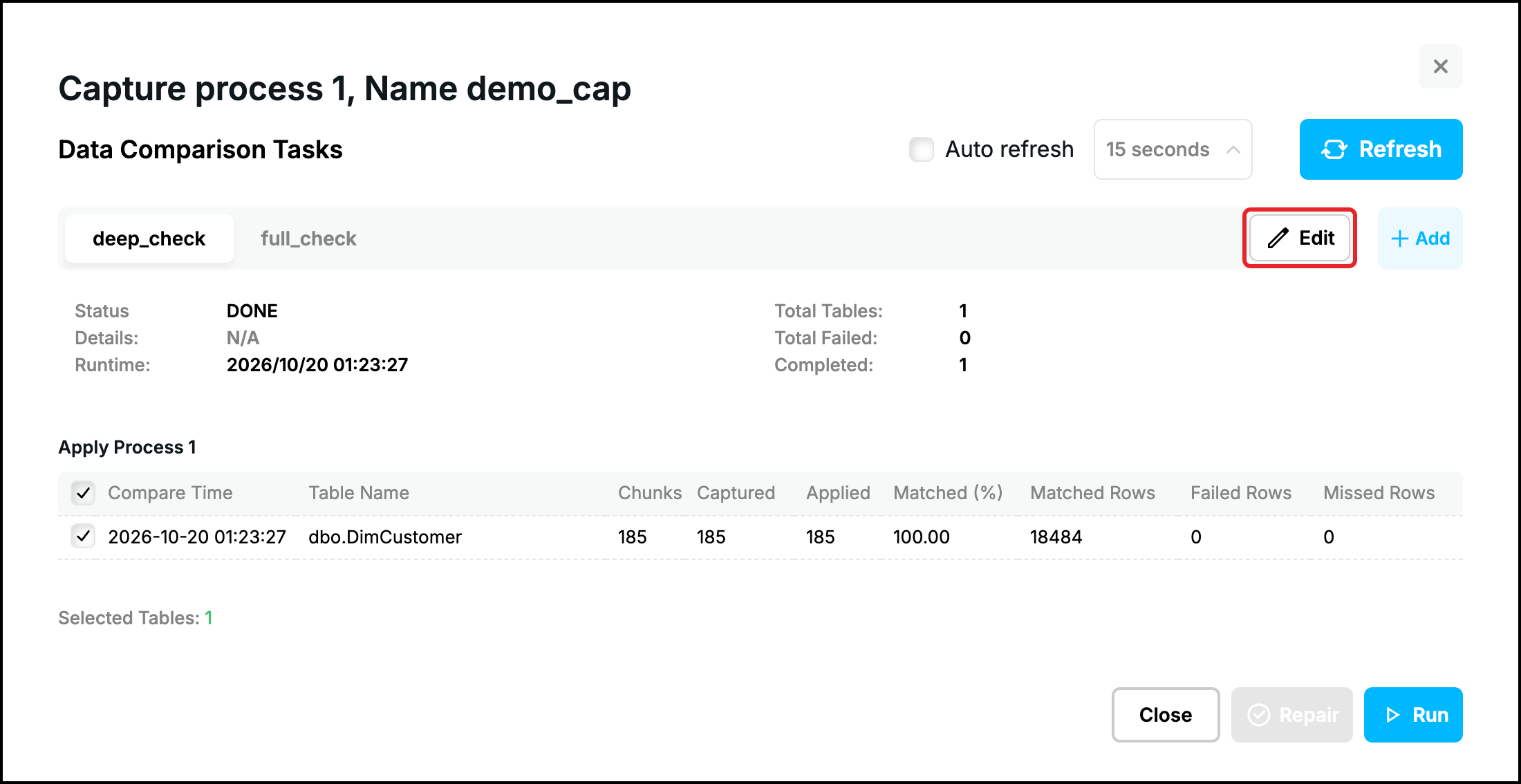Click the Matched Rows column header
This screenshot has width=1521, height=784.
[1093, 493]
